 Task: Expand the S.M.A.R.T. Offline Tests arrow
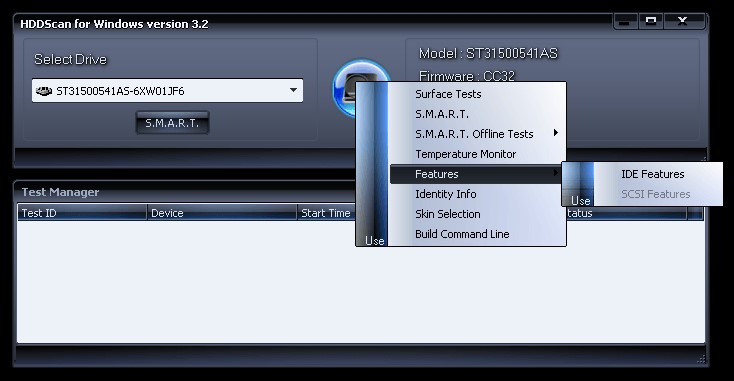tap(556, 133)
